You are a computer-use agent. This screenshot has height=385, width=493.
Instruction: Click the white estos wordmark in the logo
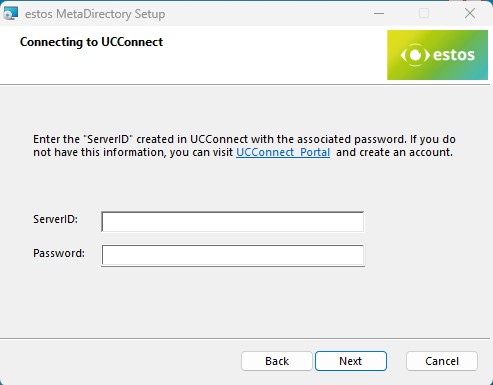click(454, 55)
